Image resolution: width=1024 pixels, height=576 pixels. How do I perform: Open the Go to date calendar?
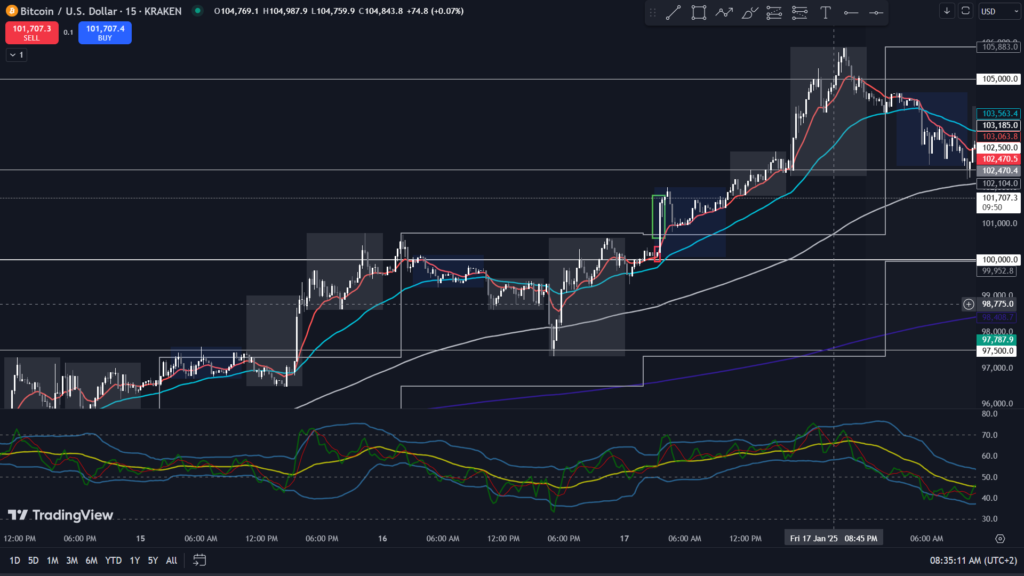pos(200,560)
